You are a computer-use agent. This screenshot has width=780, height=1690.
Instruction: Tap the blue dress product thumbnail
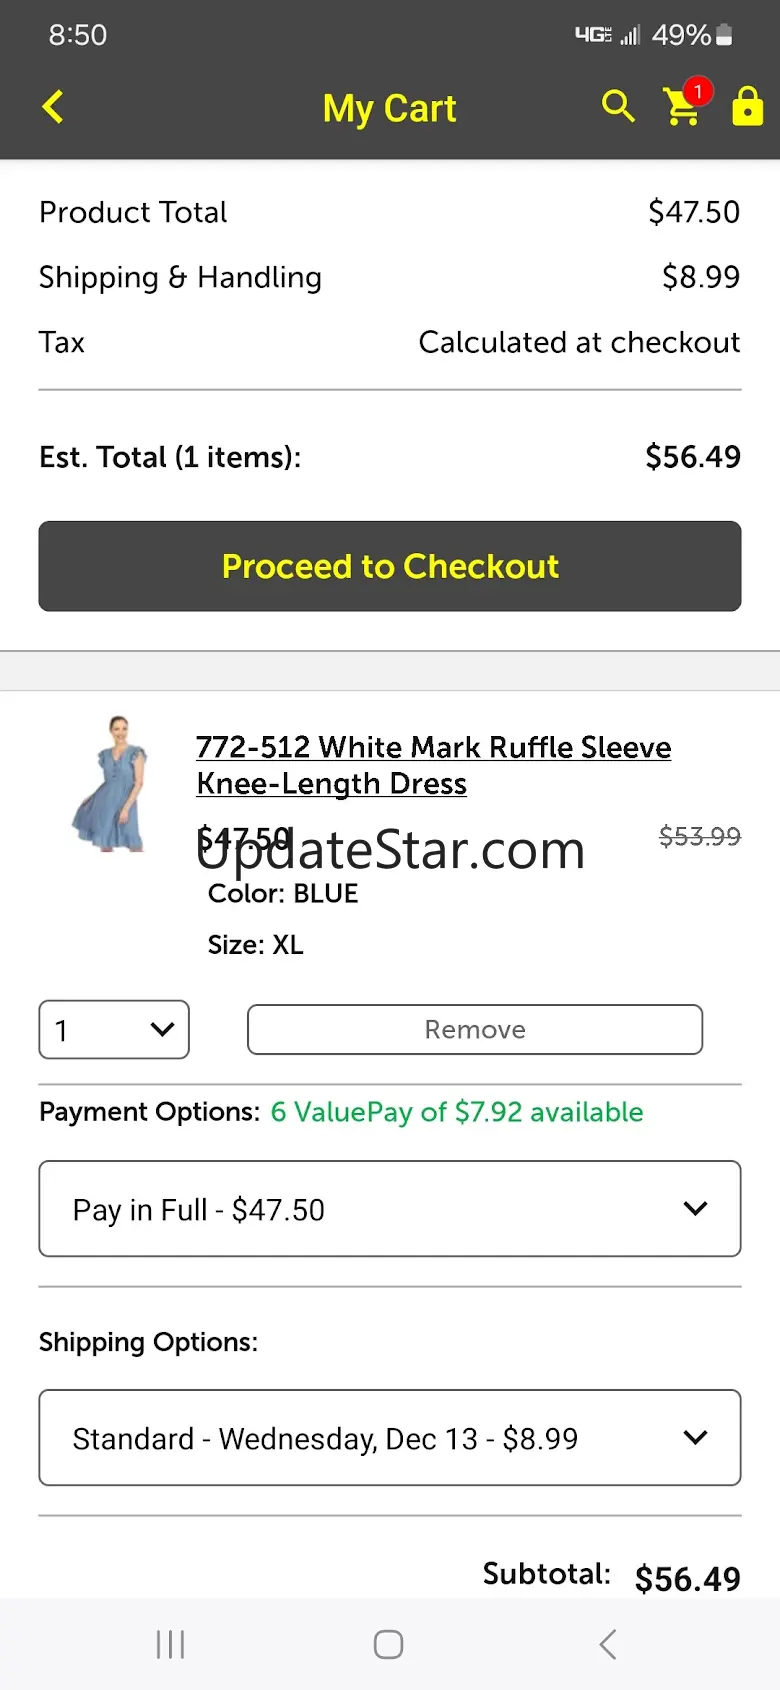111,784
